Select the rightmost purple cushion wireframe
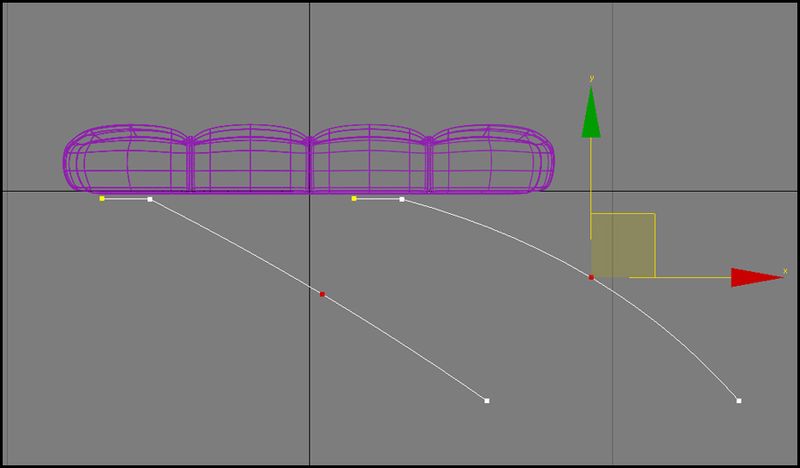The image size is (800, 468). click(x=492, y=158)
